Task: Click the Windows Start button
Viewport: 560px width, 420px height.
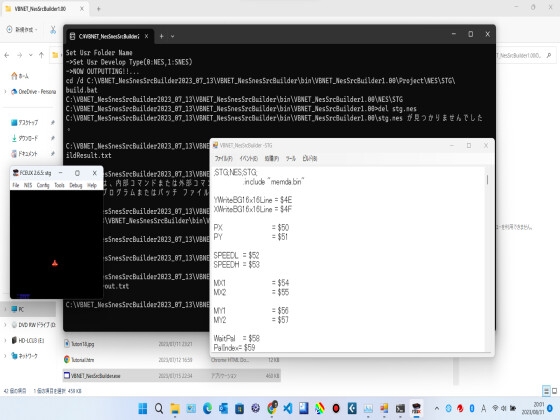Action: 143,408
